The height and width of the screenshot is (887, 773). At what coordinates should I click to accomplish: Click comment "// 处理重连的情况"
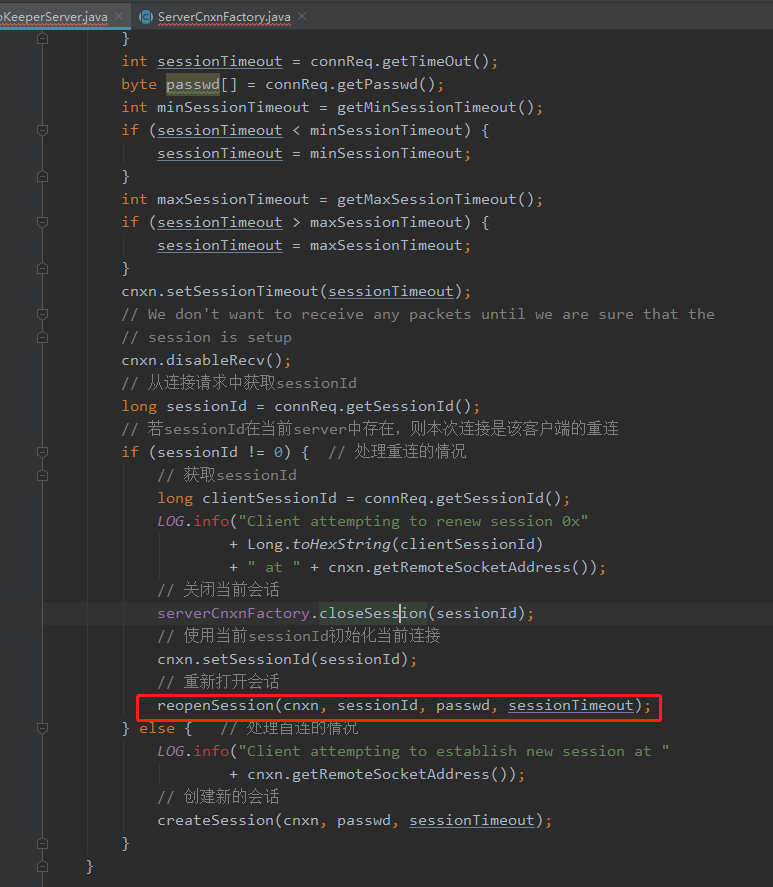[397, 452]
